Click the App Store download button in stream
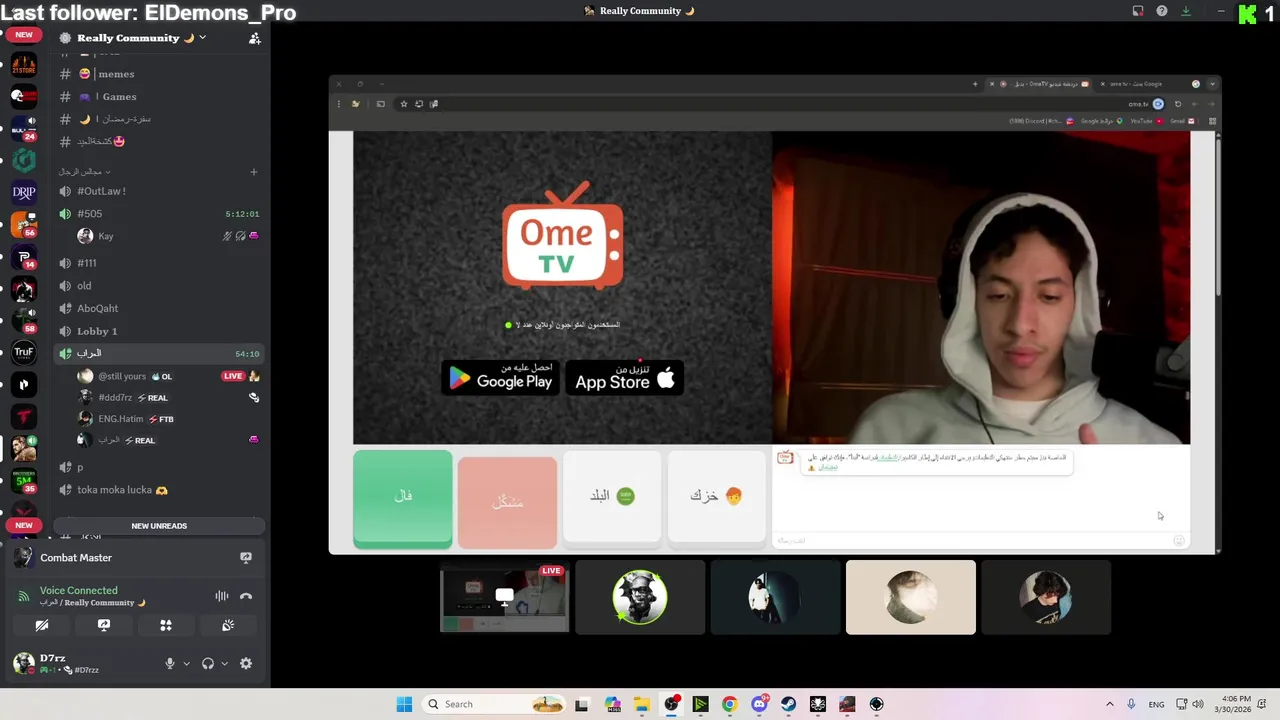The width and height of the screenshot is (1280, 720). tap(624, 377)
